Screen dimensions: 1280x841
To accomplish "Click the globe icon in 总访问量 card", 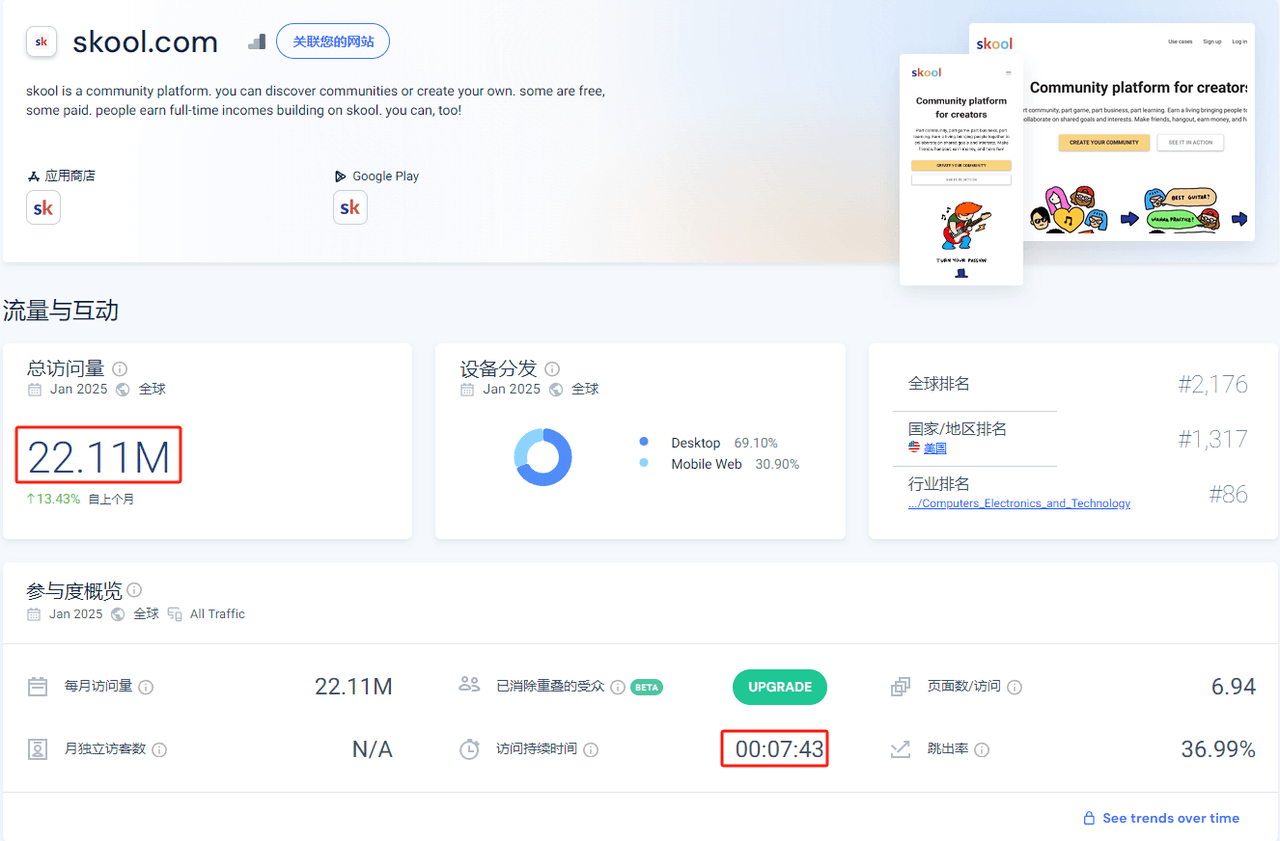I will [123, 390].
